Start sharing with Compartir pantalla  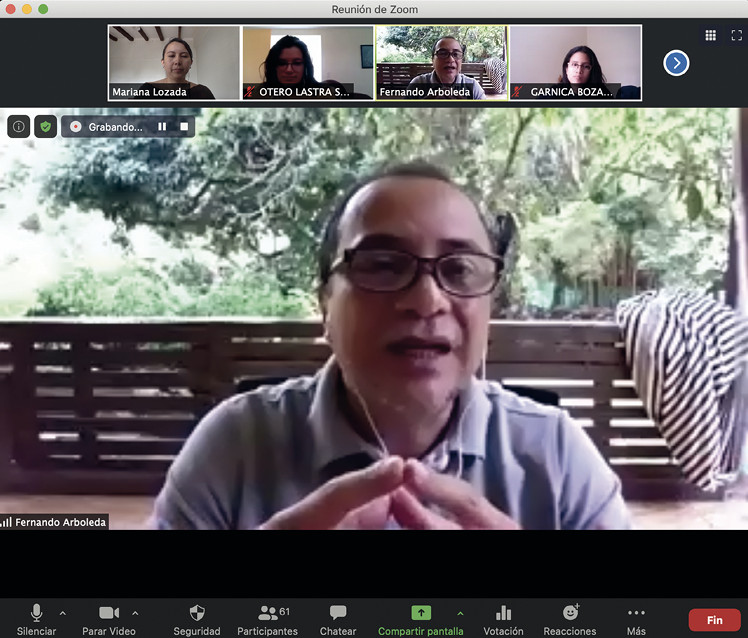pos(421,619)
